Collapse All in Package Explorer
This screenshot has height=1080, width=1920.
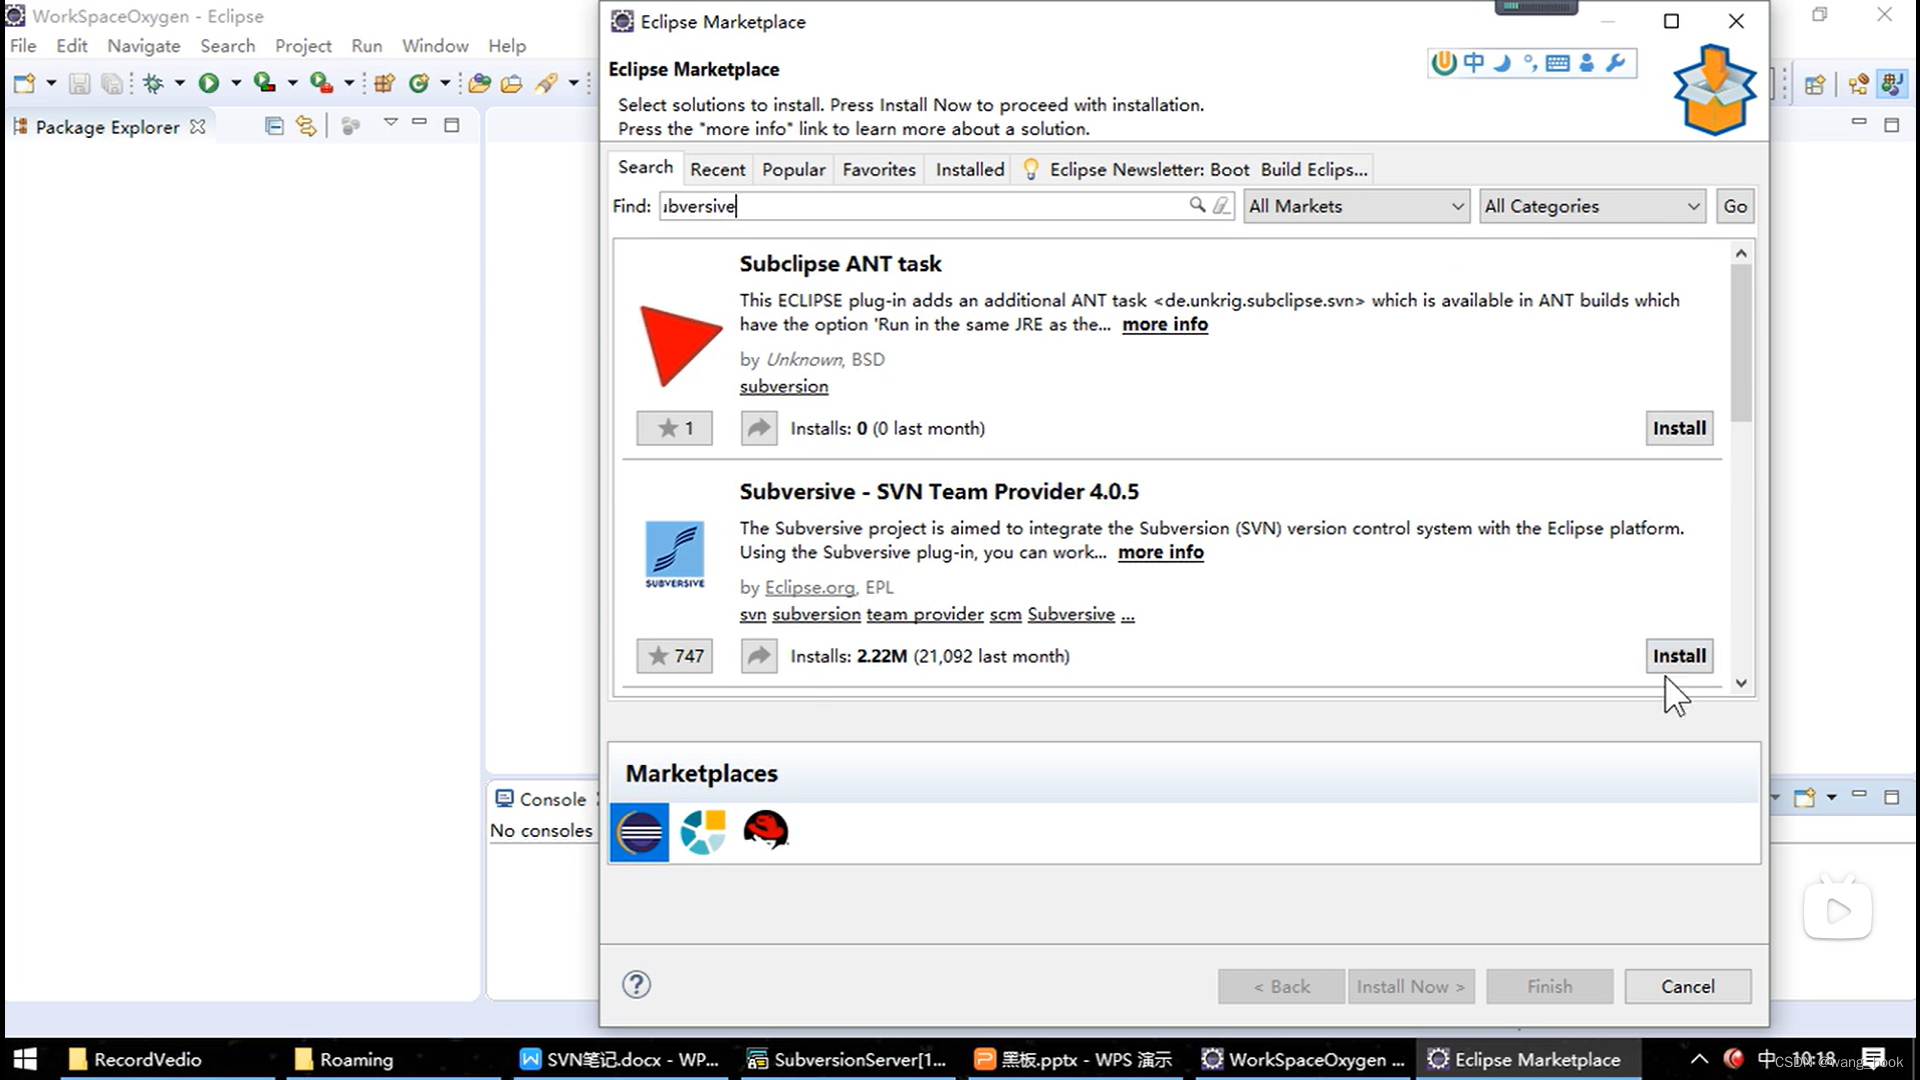(x=274, y=126)
